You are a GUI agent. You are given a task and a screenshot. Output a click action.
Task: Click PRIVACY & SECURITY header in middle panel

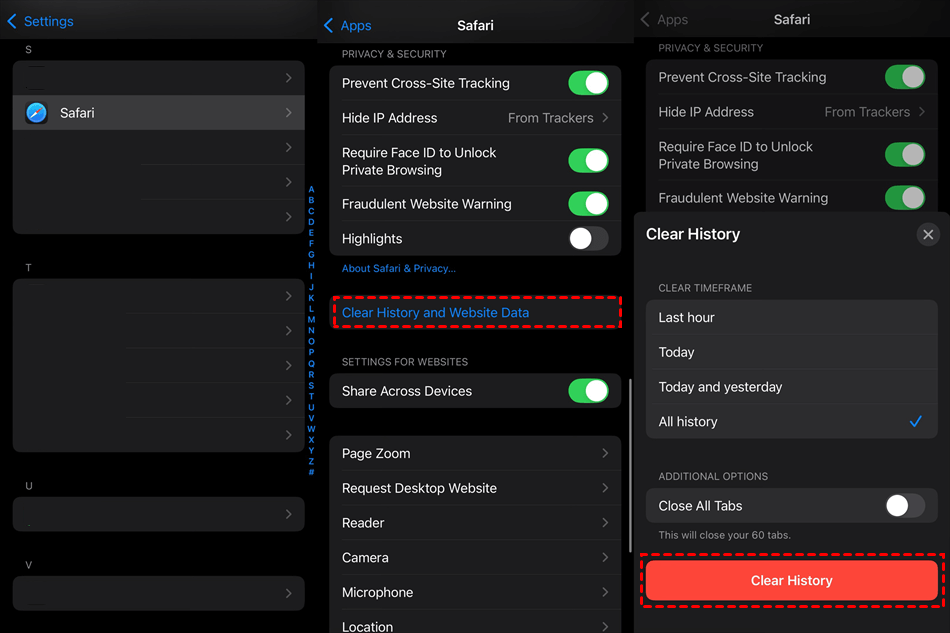tap(394, 54)
